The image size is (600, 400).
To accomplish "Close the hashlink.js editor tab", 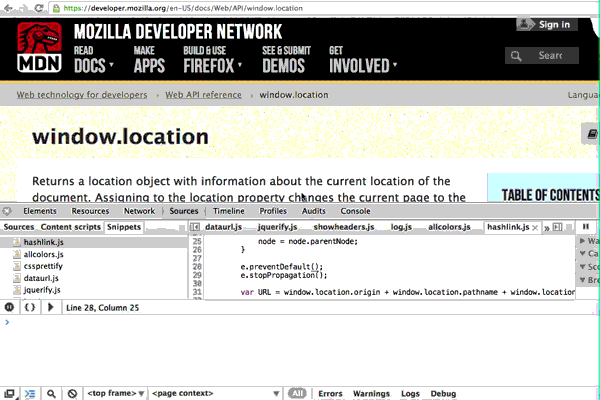I will 535,228.
